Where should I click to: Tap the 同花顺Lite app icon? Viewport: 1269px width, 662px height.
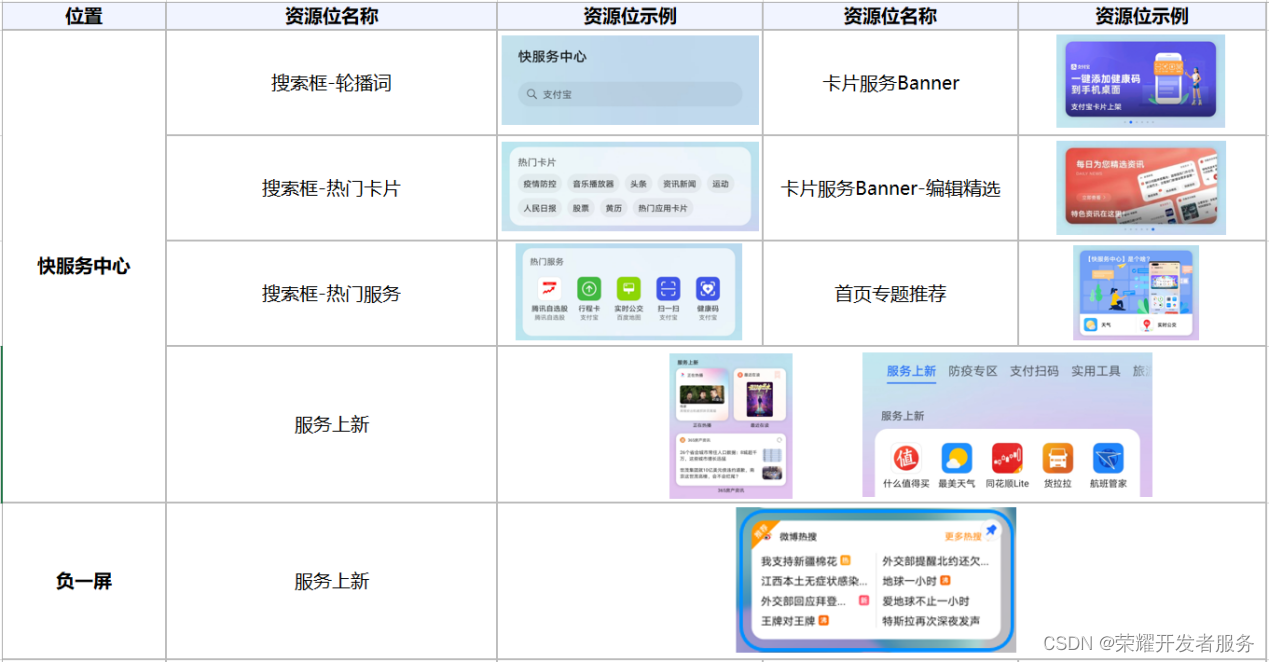click(1007, 458)
